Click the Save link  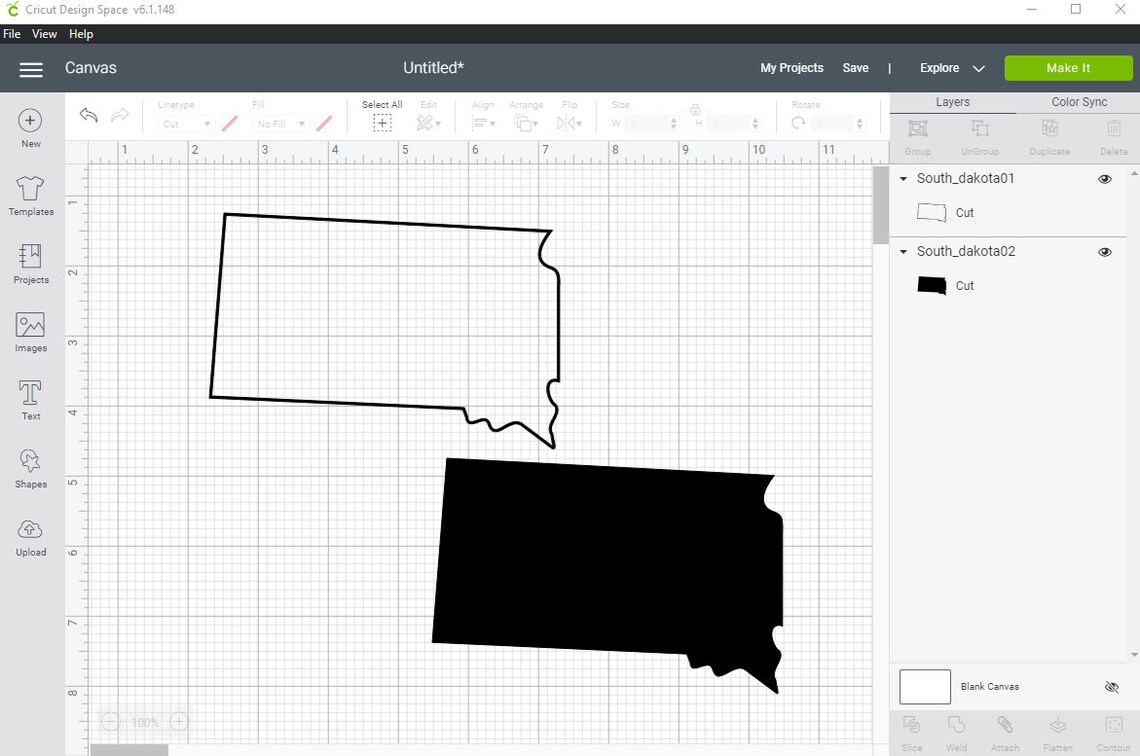[855, 68]
